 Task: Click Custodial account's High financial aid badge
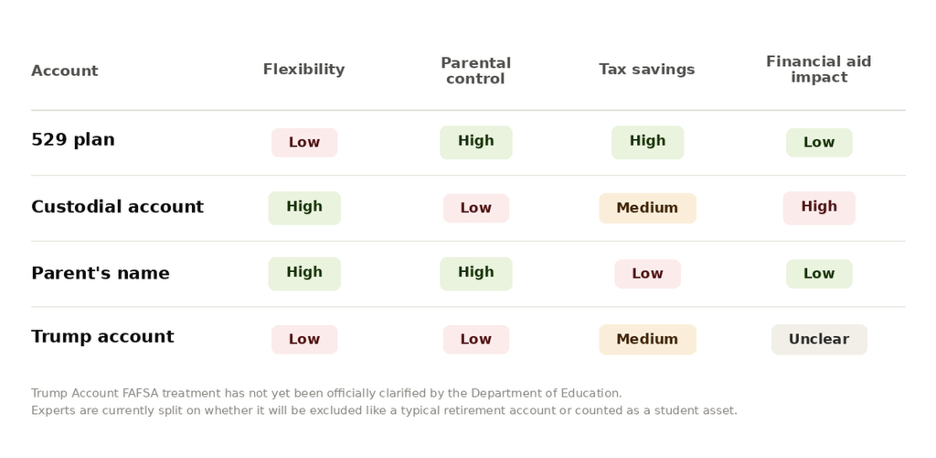(x=819, y=208)
